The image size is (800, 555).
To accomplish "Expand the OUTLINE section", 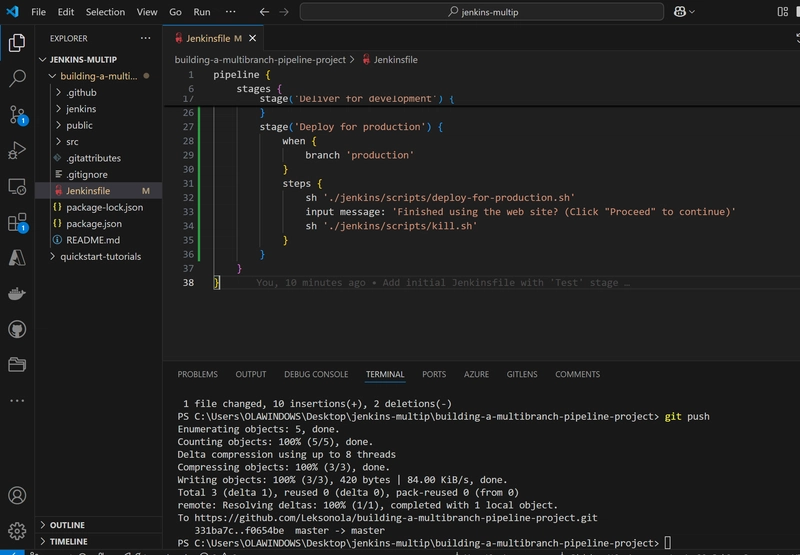I will click(x=67, y=525).
